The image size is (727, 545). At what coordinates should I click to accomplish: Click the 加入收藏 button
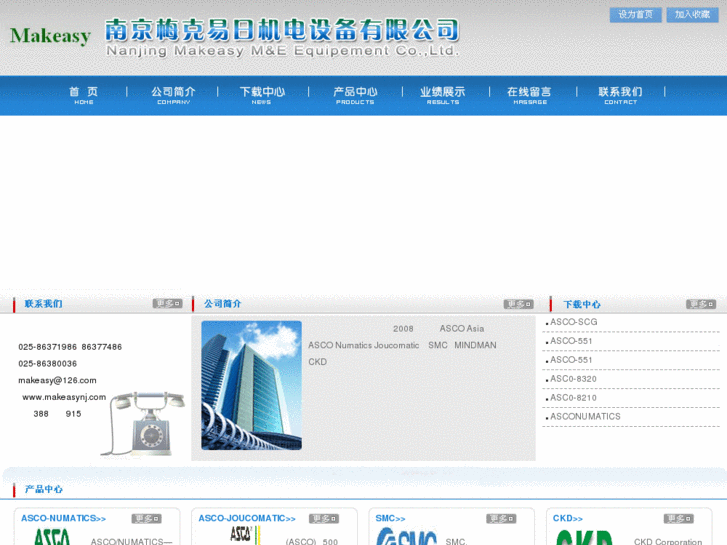[692, 15]
